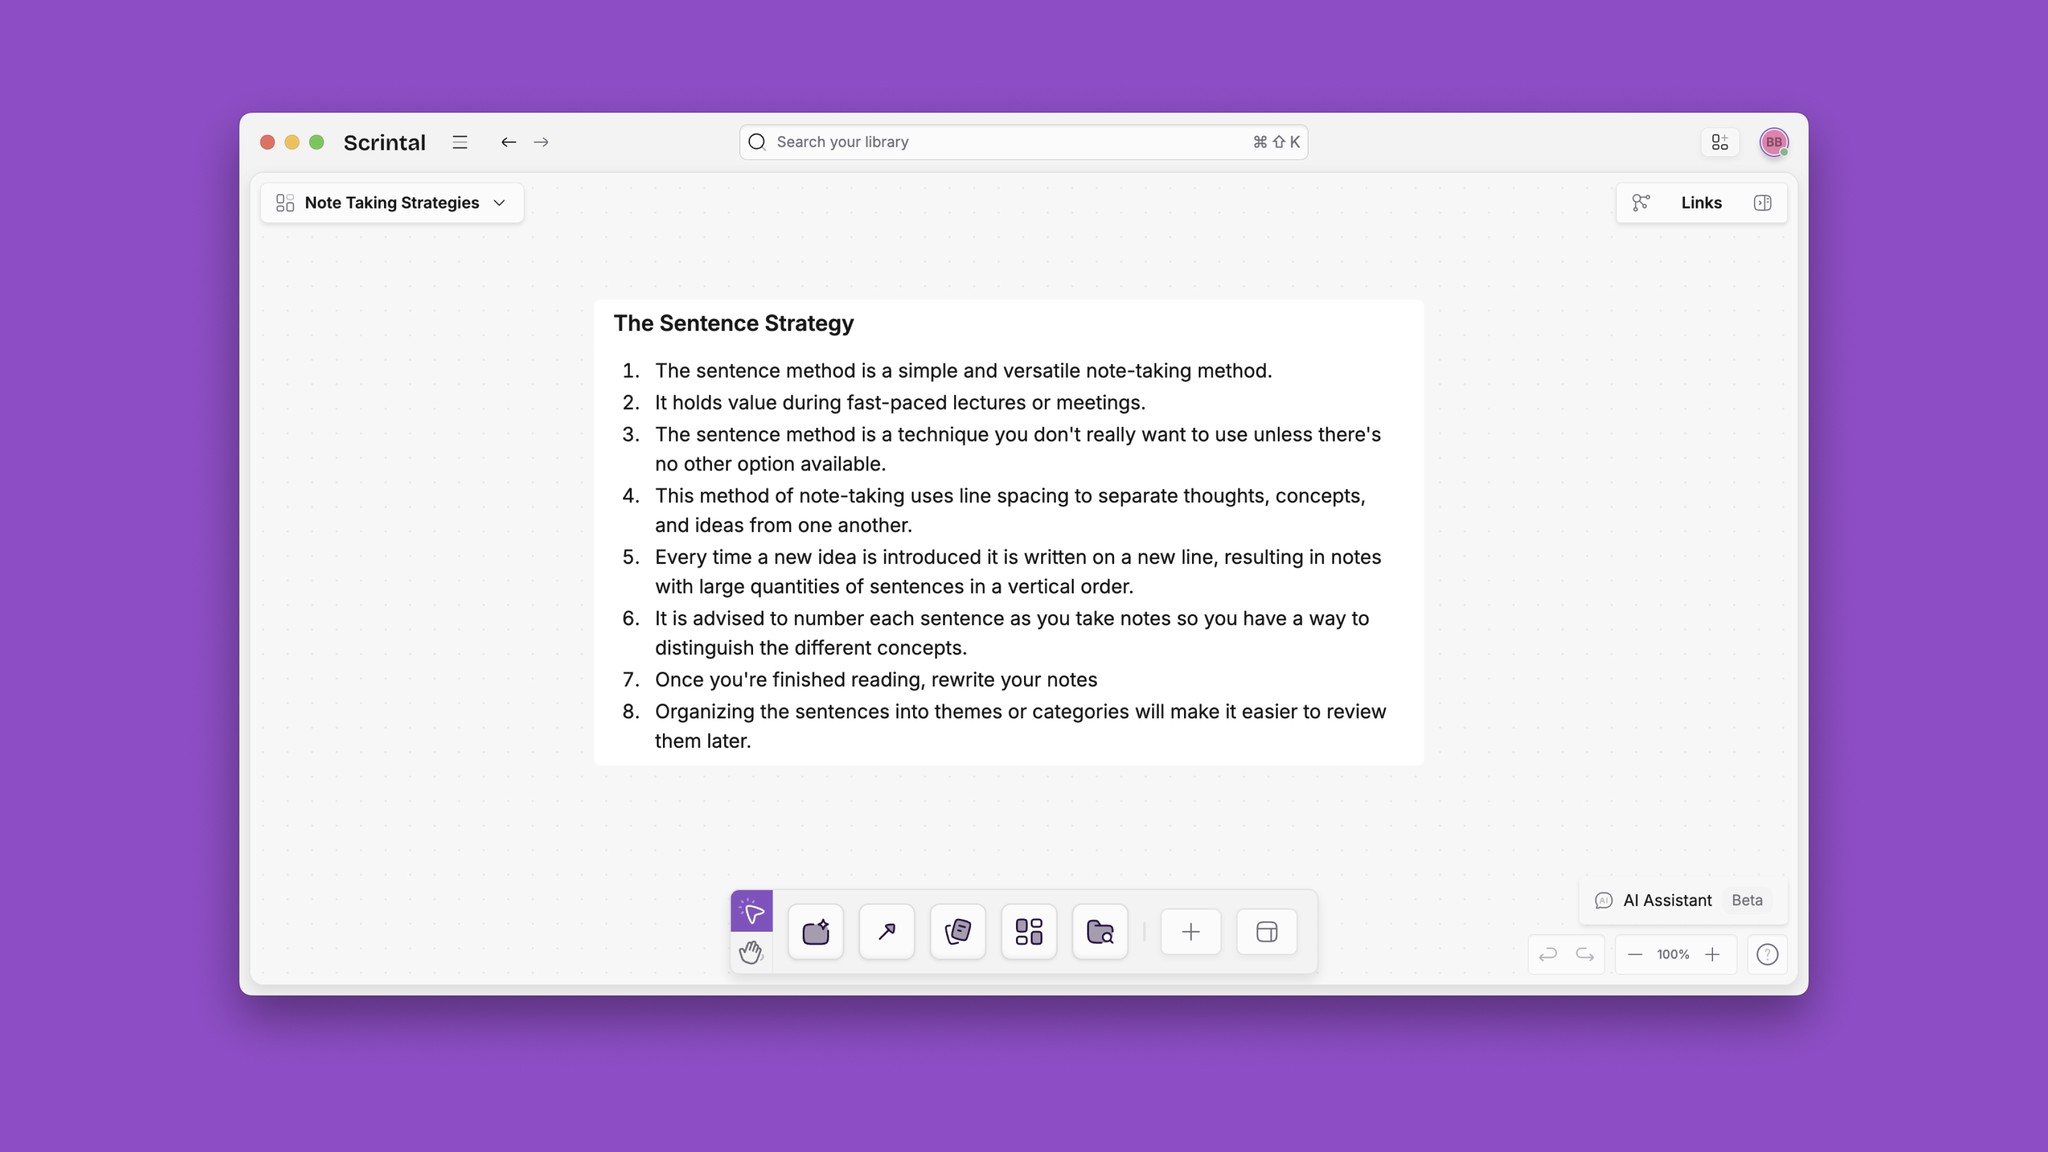Toggle the AI Assistant panel

coord(1668,900)
